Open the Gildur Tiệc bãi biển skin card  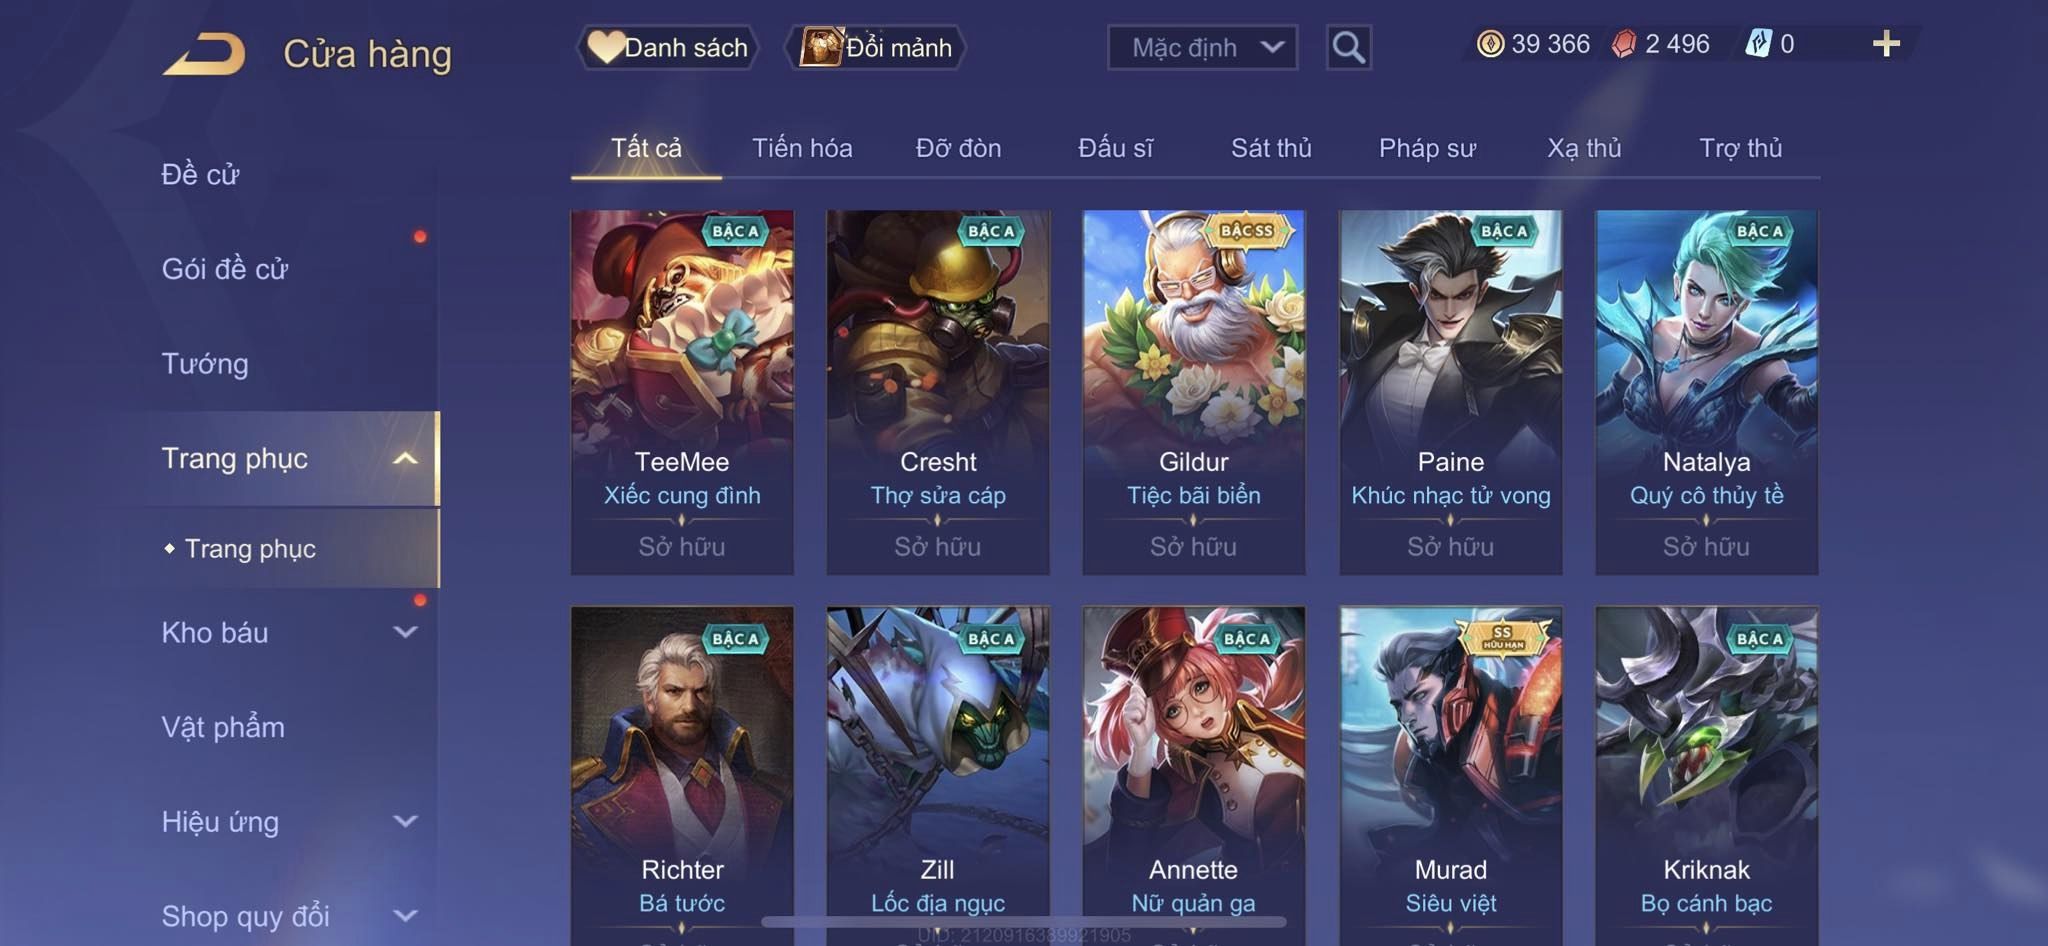1194,392
